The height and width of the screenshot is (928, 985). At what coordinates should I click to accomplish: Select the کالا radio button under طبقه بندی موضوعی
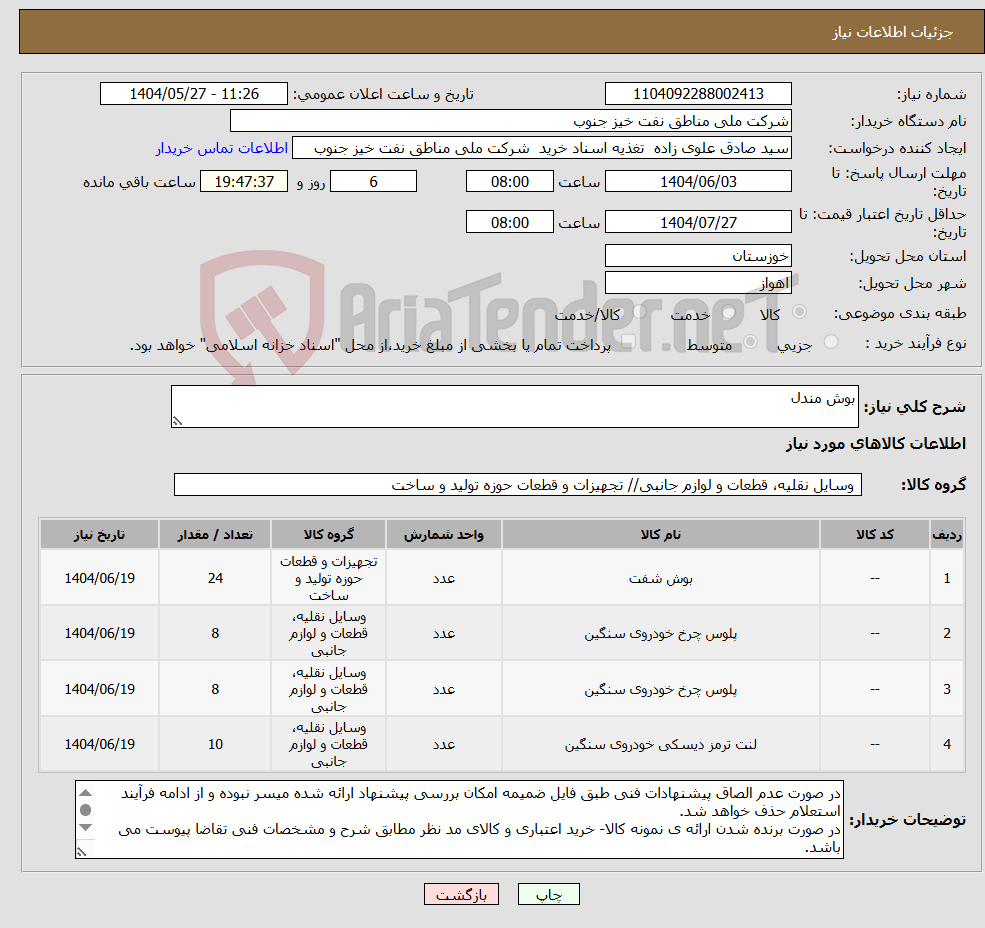(x=798, y=313)
